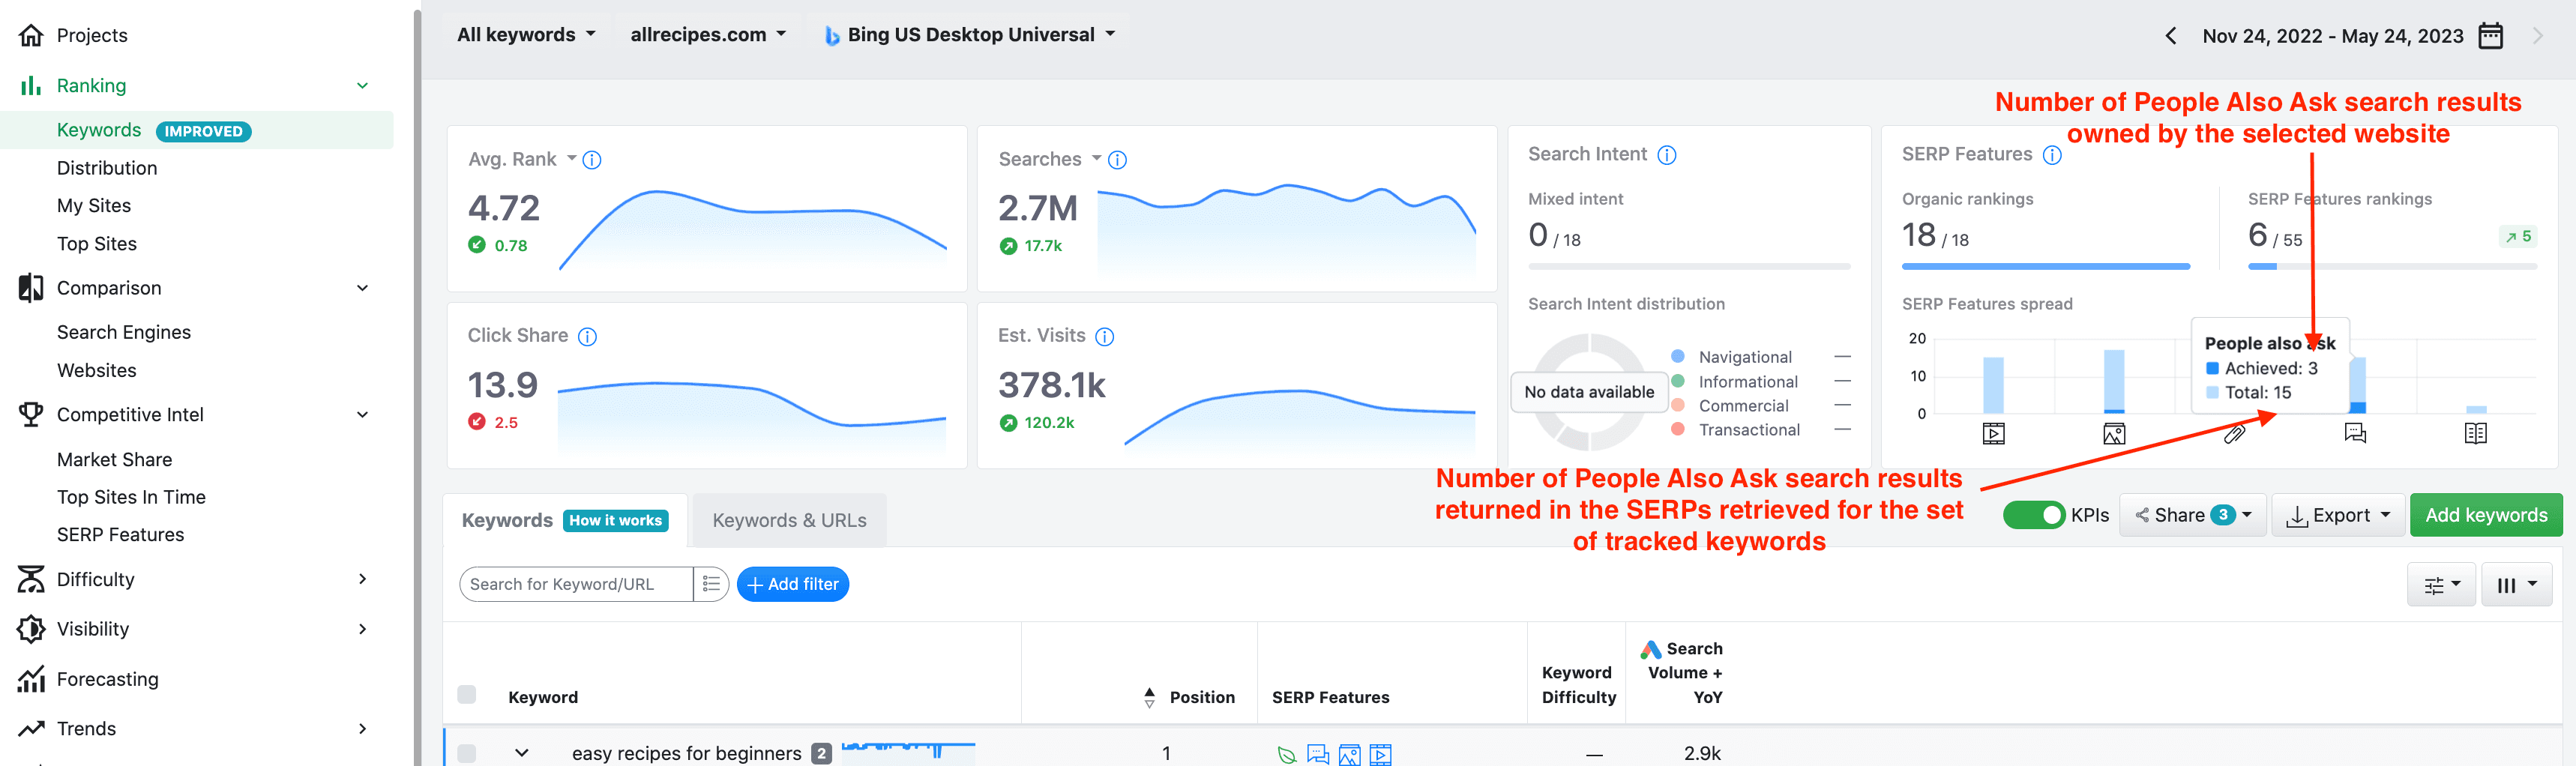Check the easy recipes for beginners row checkbox
Viewport: 2576px width, 766px height.
tap(466, 753)
